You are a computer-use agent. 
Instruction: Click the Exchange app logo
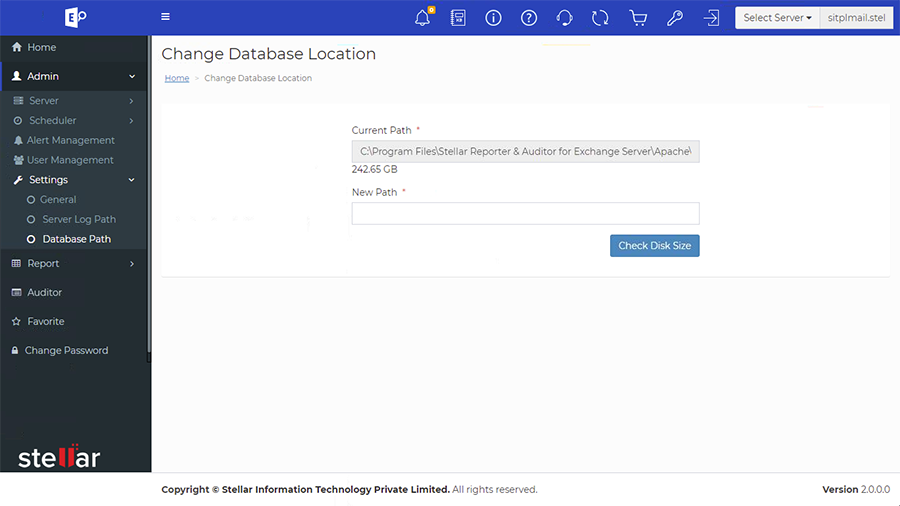pyautogui.click(x=75, y=17)
